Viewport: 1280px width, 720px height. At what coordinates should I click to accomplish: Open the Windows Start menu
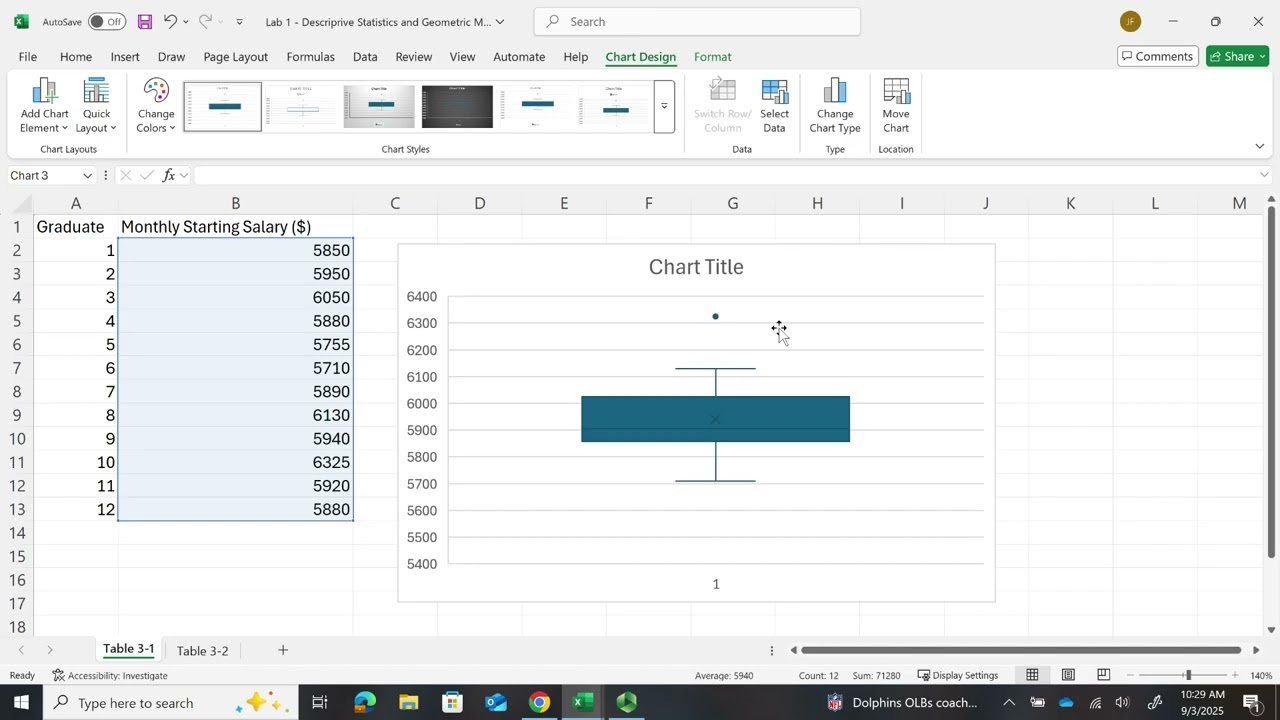(21, 702)
